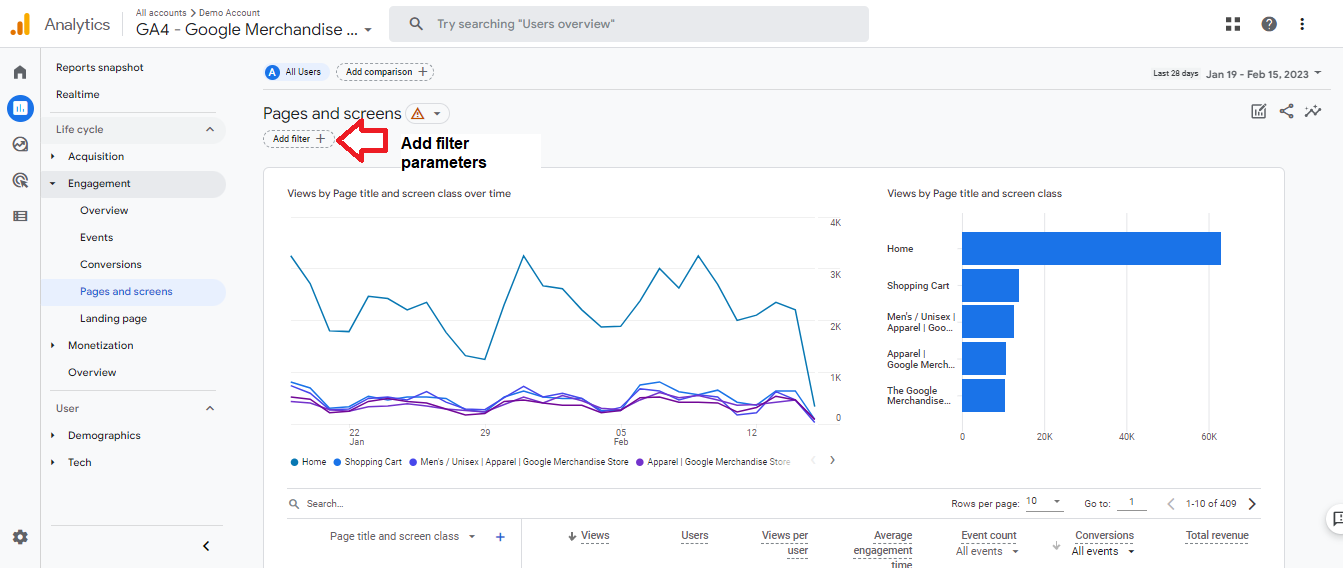Open the Help question mark icon
The height and width of the screenshot is (568, 1343).
1269,24
